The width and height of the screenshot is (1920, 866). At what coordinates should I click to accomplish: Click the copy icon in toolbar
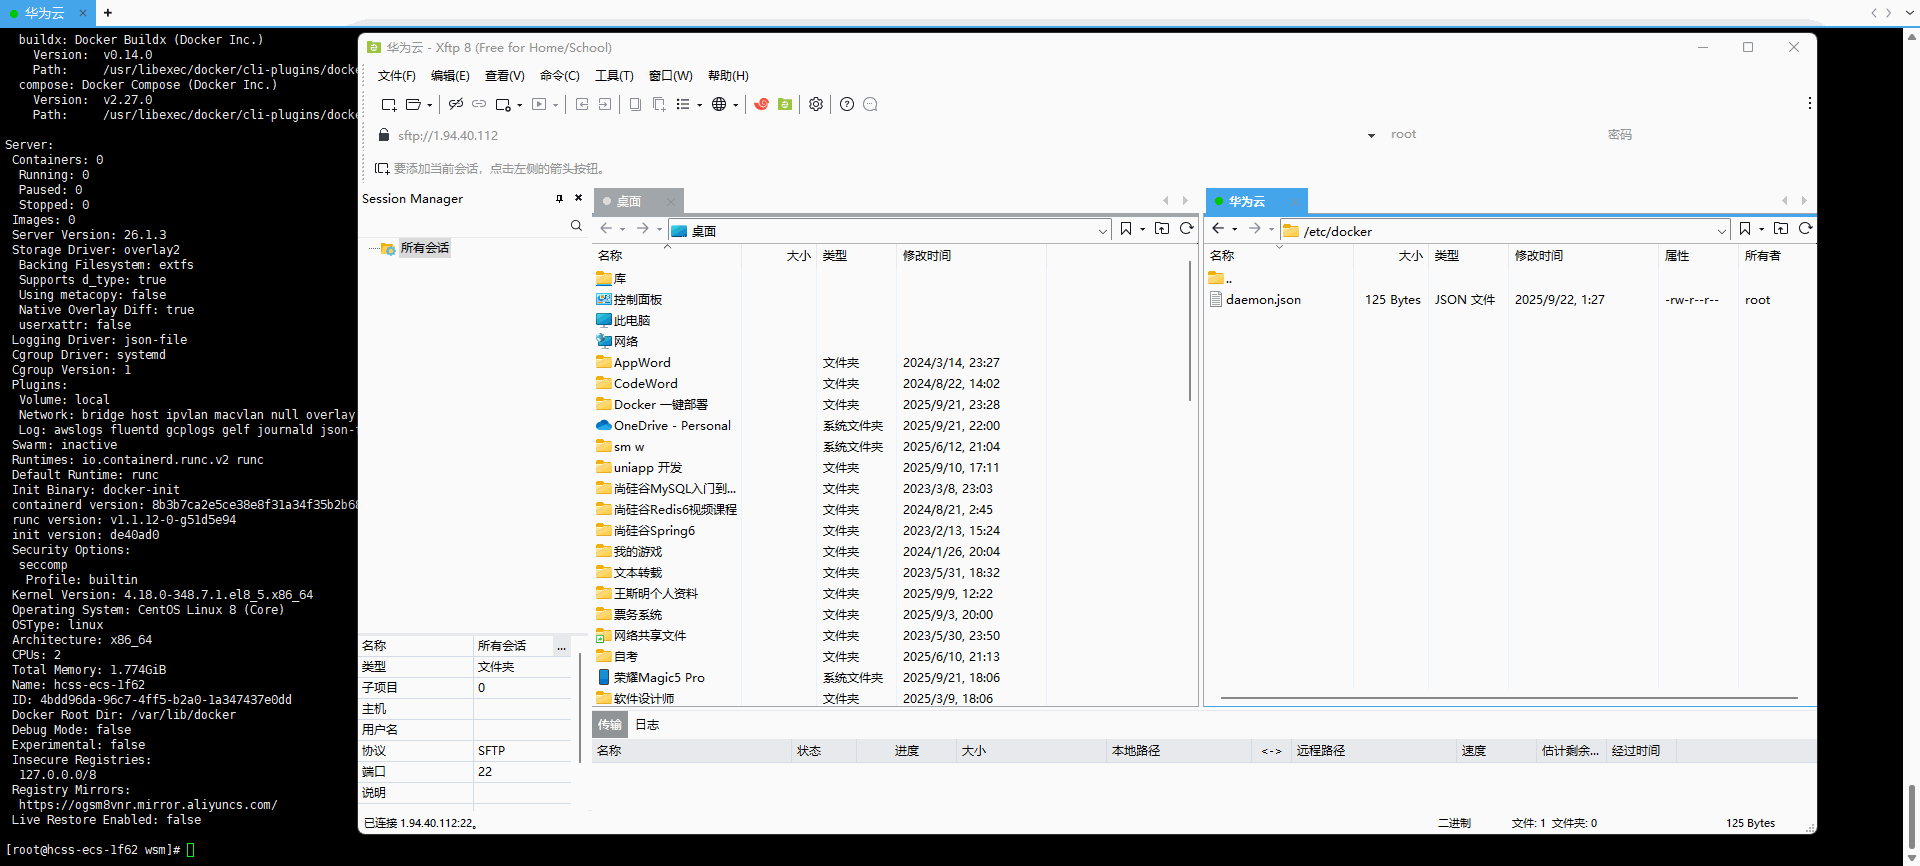[x=635, y=104]
